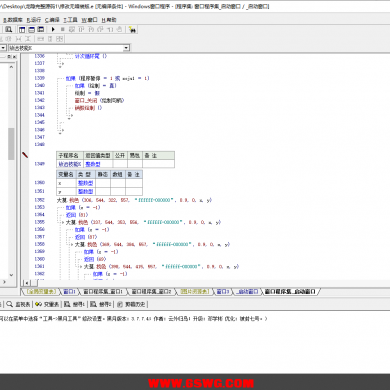Screen dimensions: 390x390
Task: Click the magnifier preview toolbar icon
Action: click(x=9, y=30)
